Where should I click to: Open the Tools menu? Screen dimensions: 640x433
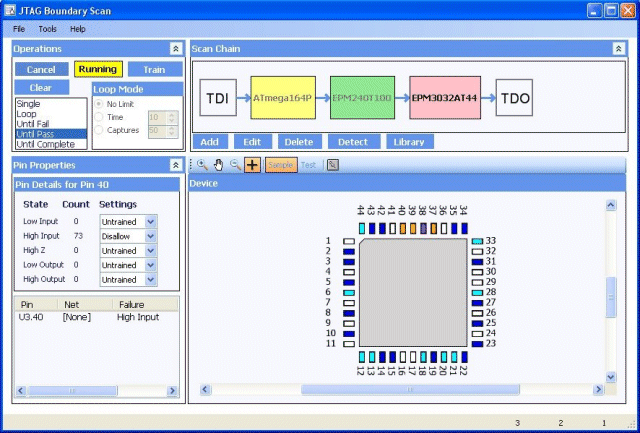click(47, 29)
